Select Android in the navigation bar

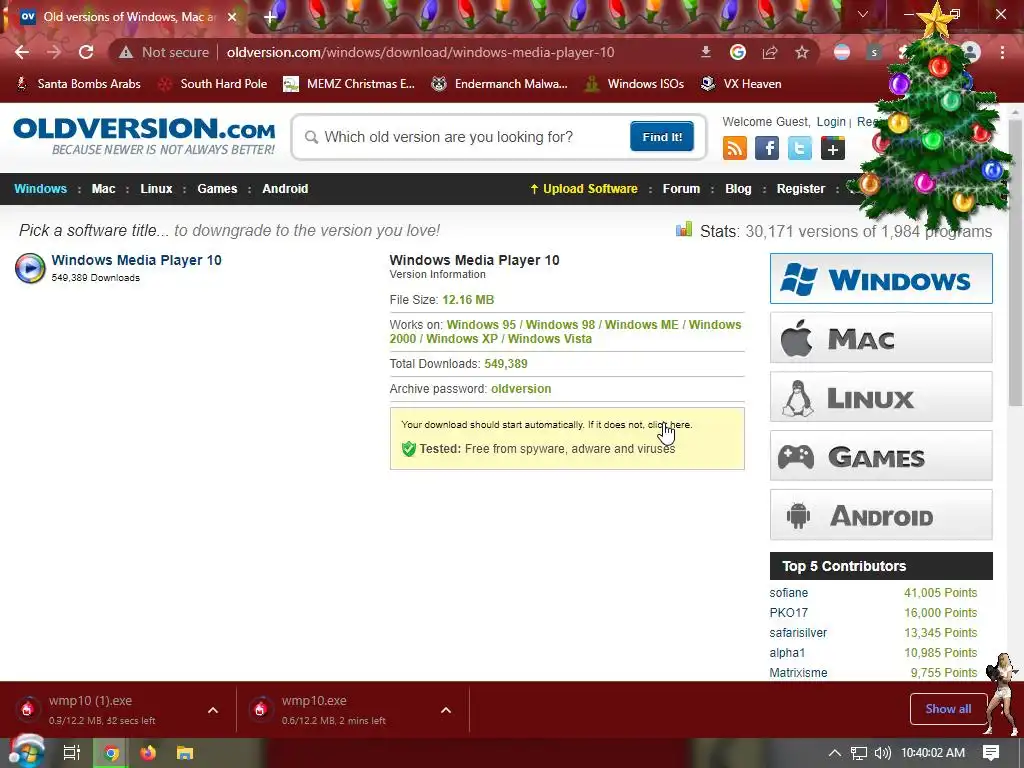[x=285, y=189]
